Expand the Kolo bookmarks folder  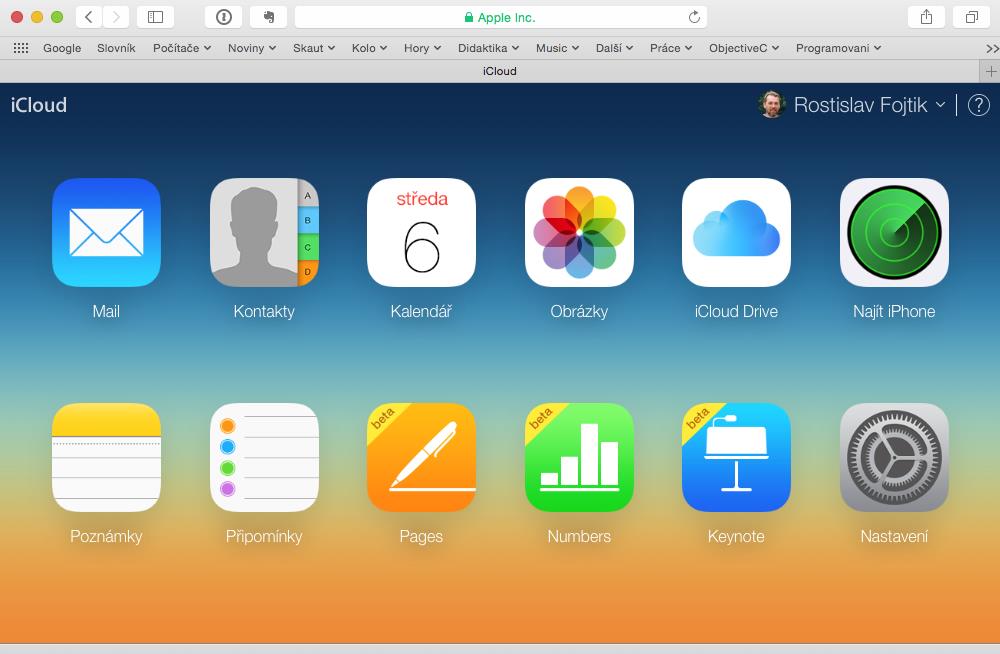(369, 48)
